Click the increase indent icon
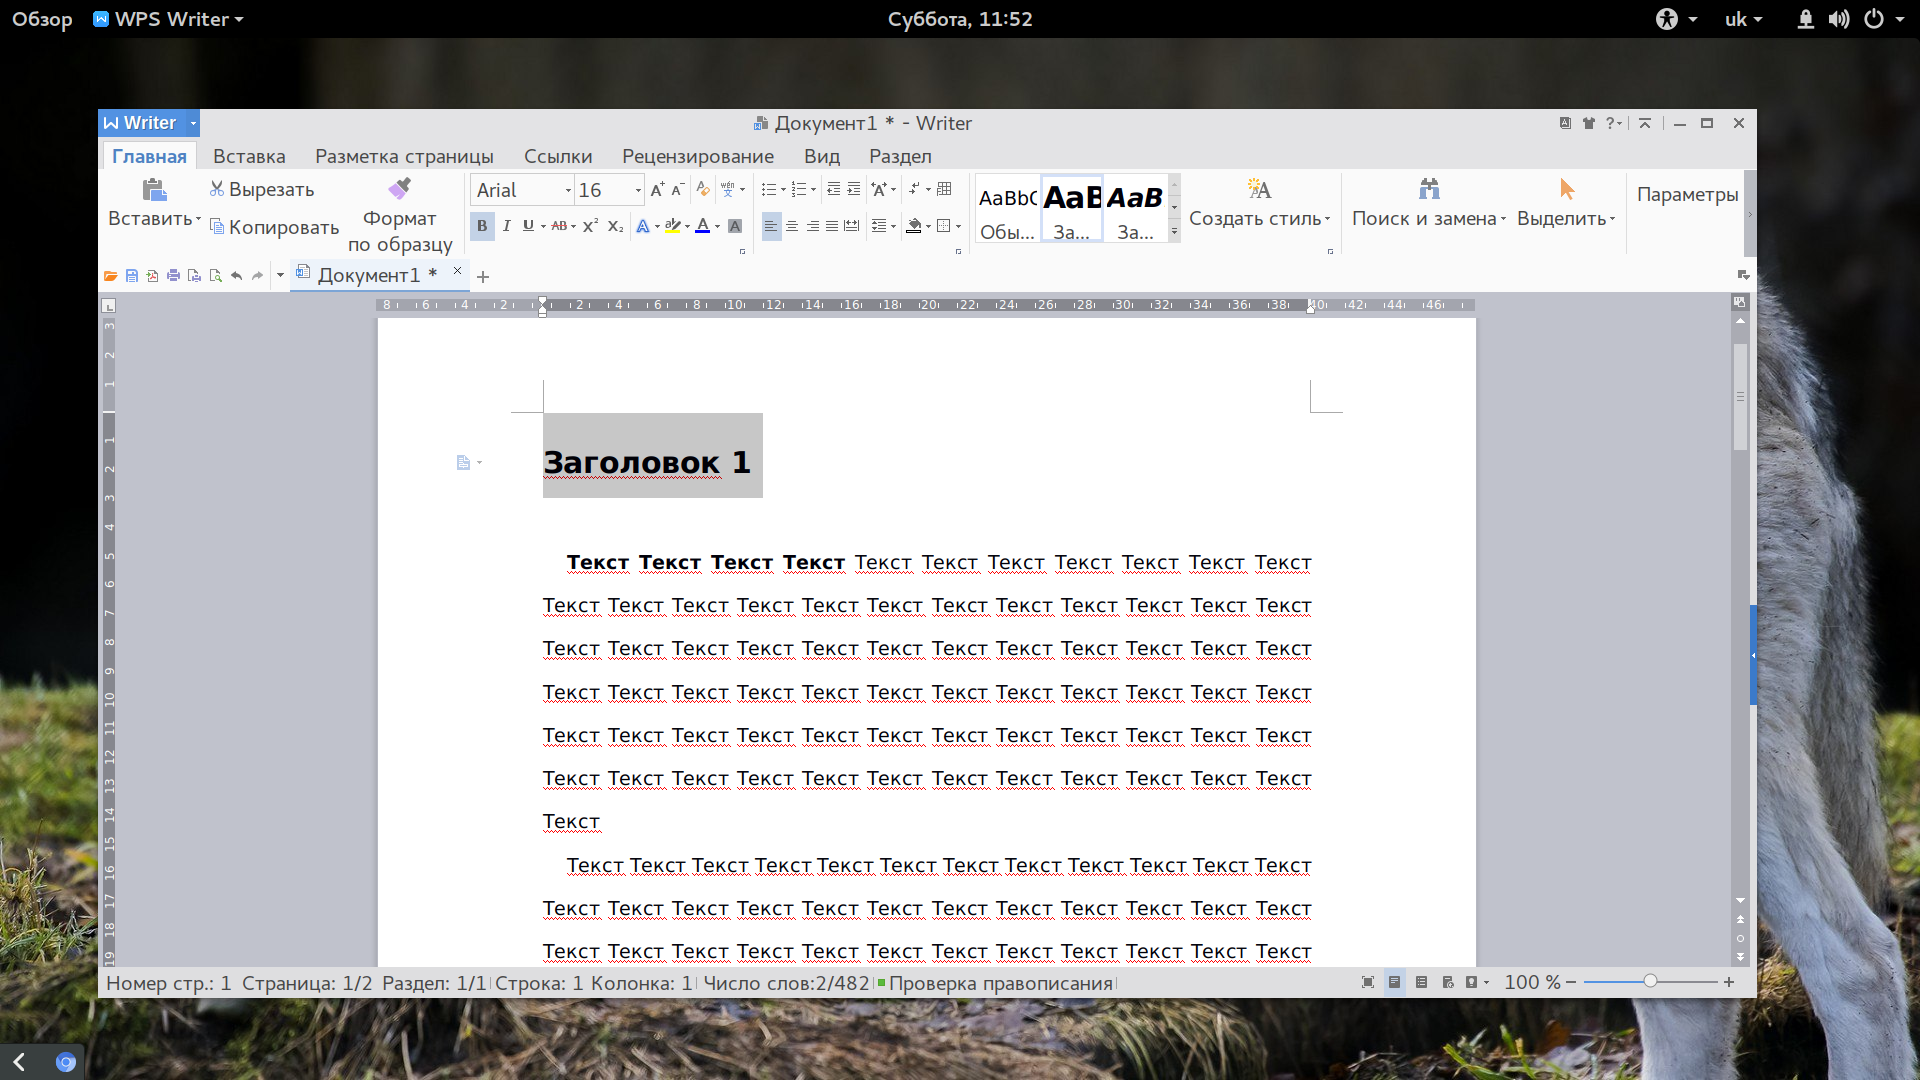 tap(853, 189)
